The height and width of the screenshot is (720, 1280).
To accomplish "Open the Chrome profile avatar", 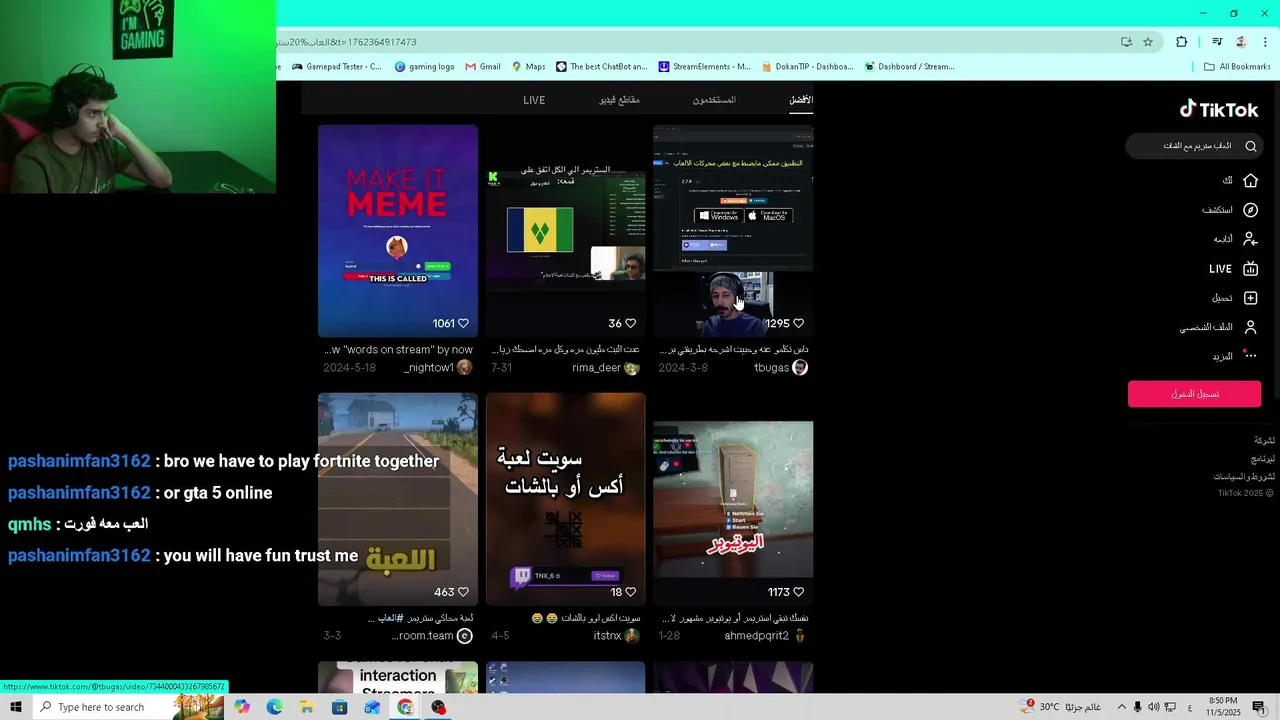I will [x=1241, y=42].
